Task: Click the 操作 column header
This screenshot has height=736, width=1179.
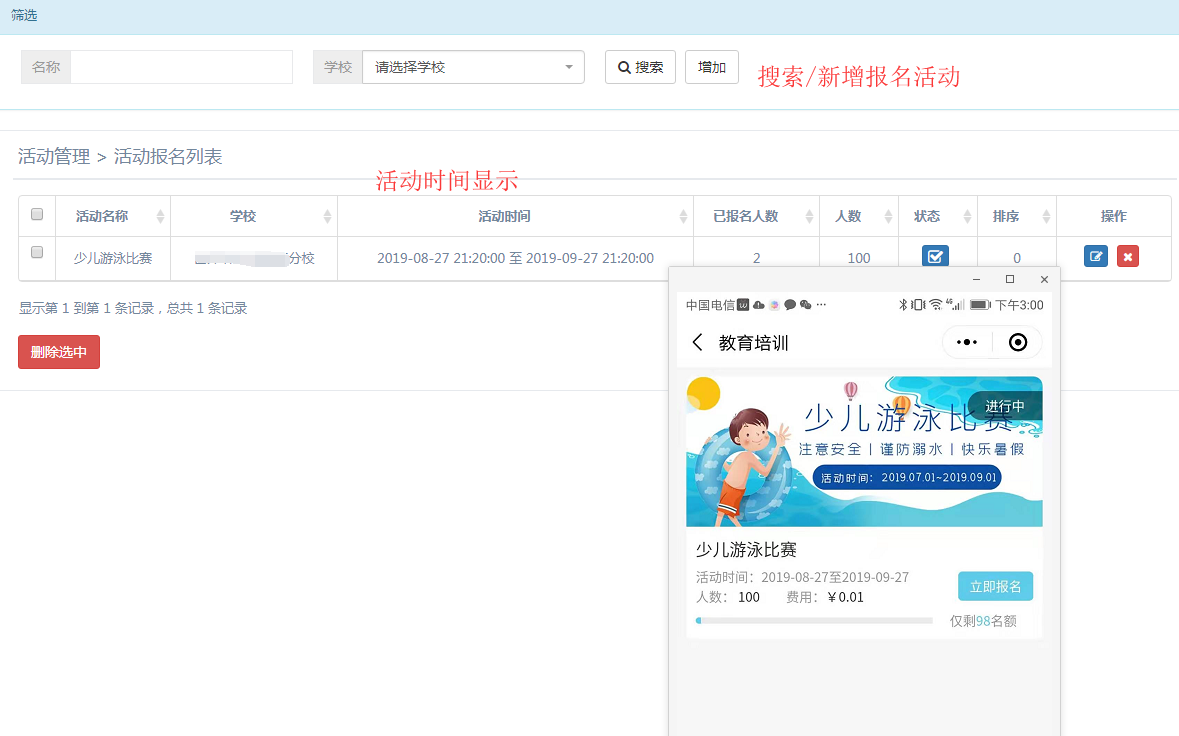Action: (1114, 217)
